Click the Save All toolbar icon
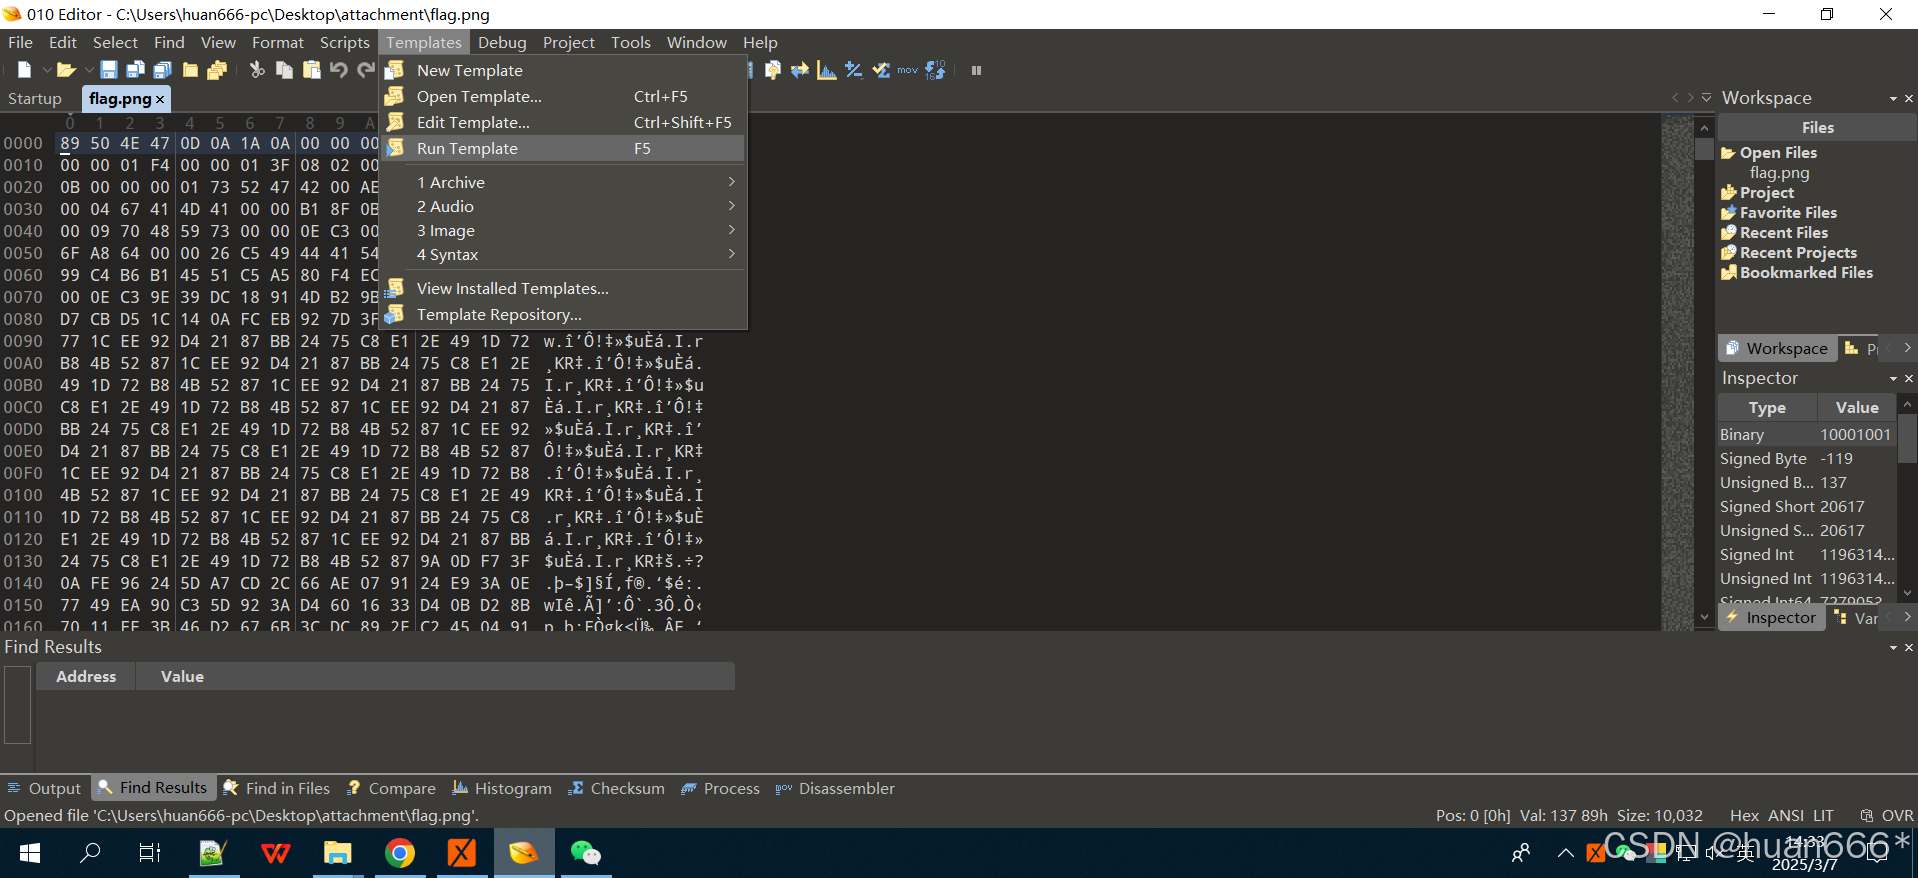The image size is (1918, 878). [163, 70]
